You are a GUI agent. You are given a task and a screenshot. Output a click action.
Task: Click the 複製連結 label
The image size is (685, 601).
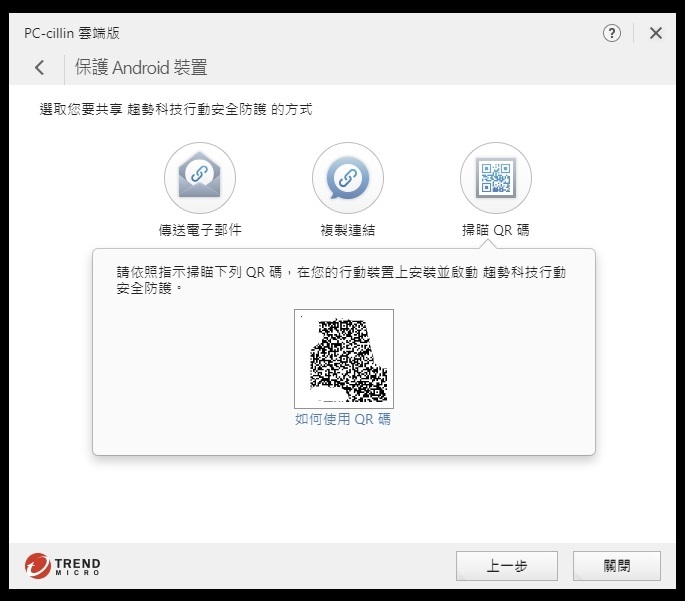(x=348, y=230)
